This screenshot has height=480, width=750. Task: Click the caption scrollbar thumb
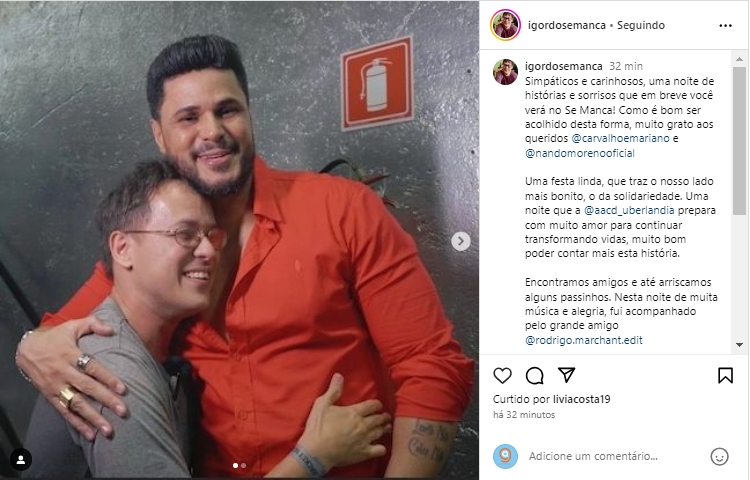click(739, 141)
